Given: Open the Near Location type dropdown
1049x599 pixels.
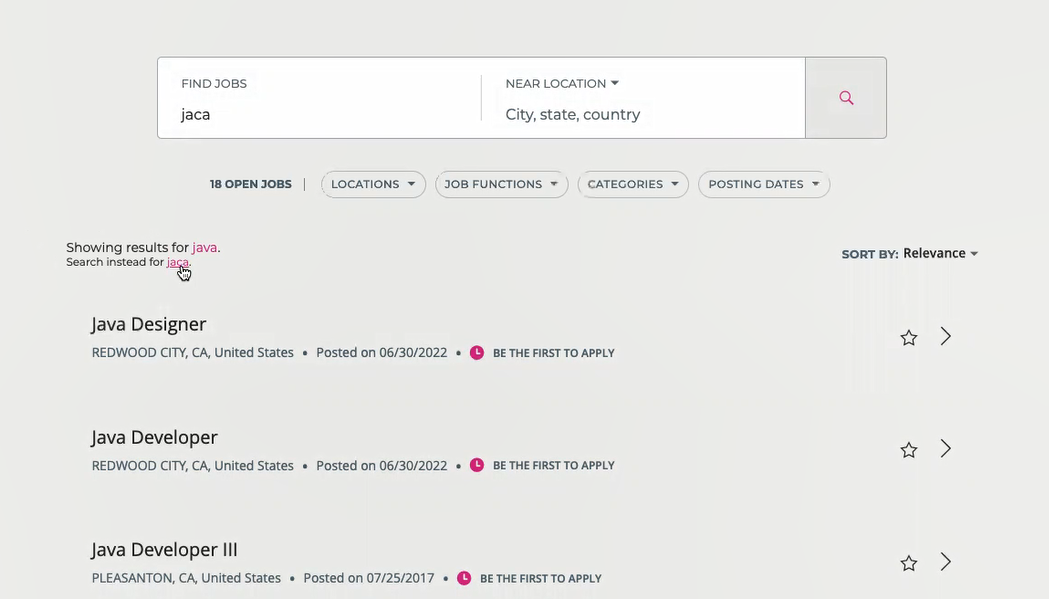Looking at the screenshot, I should [x=562, y=84].
